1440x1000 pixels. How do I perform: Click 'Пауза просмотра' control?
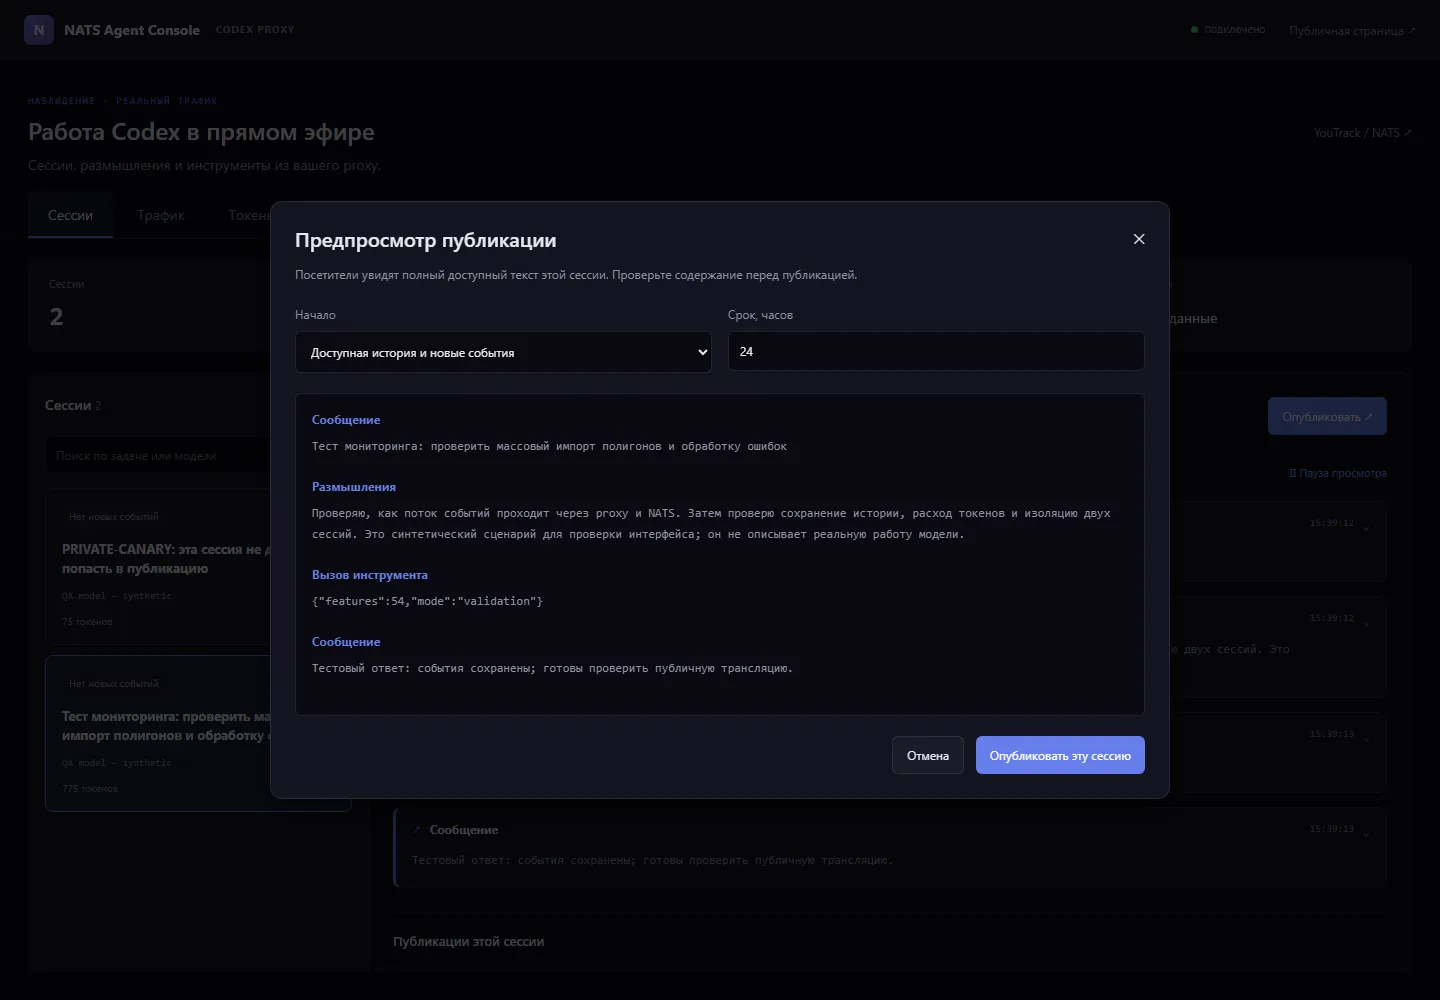point(1337,473)
